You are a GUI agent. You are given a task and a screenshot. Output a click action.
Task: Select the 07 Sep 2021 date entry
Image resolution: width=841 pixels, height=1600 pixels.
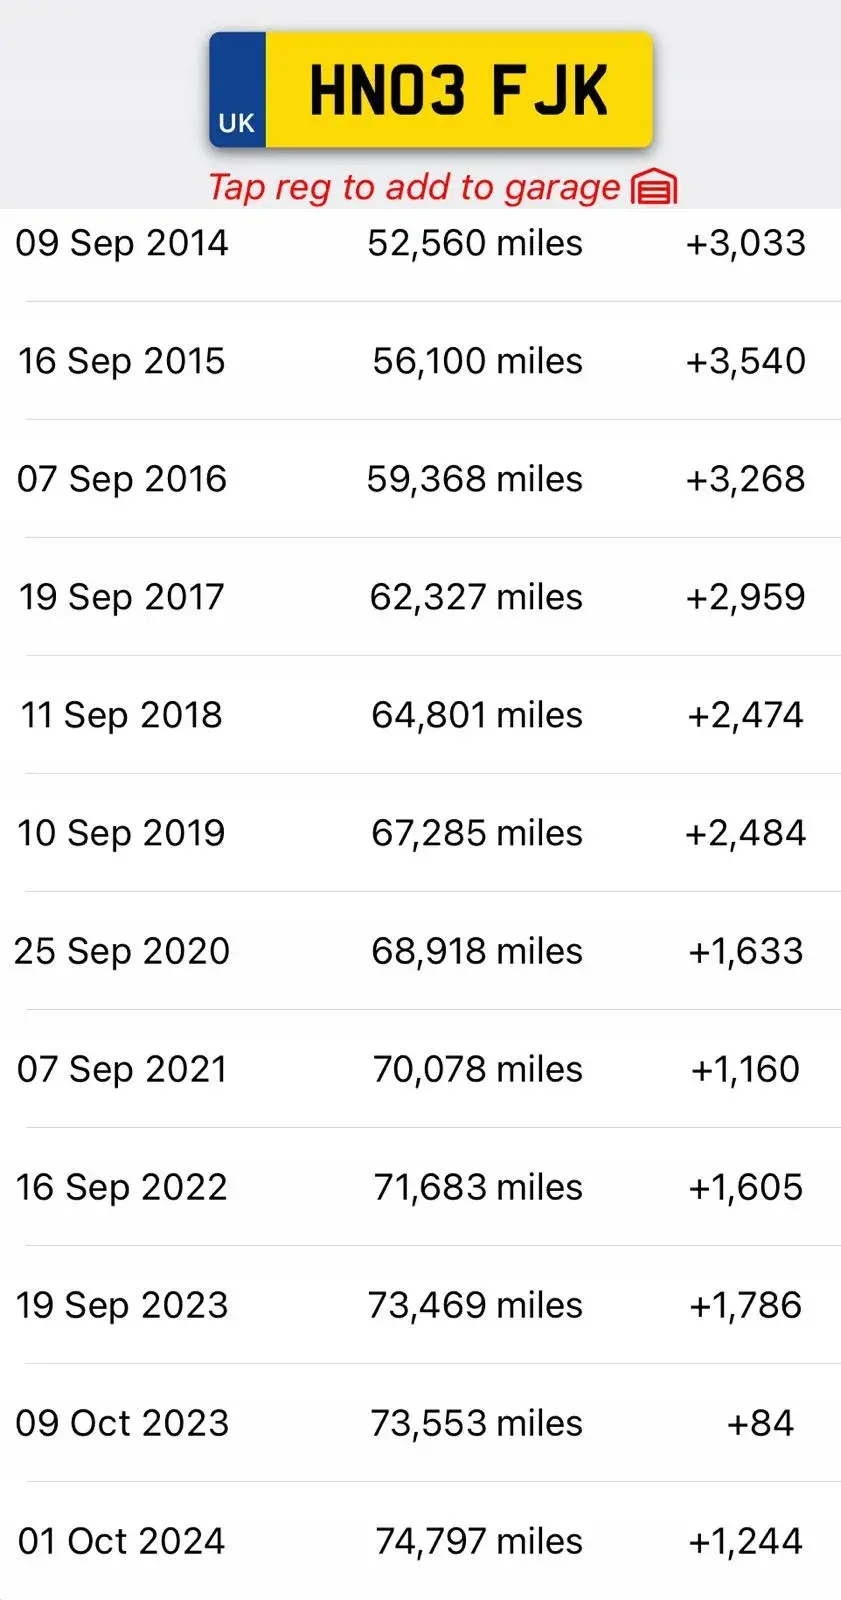click(122, 1069)
